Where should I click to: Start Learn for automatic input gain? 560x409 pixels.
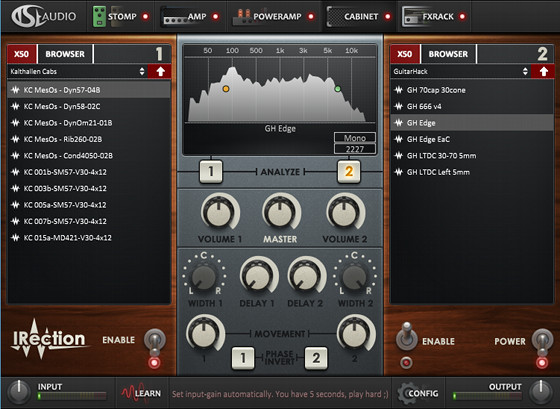coord(141,393)
